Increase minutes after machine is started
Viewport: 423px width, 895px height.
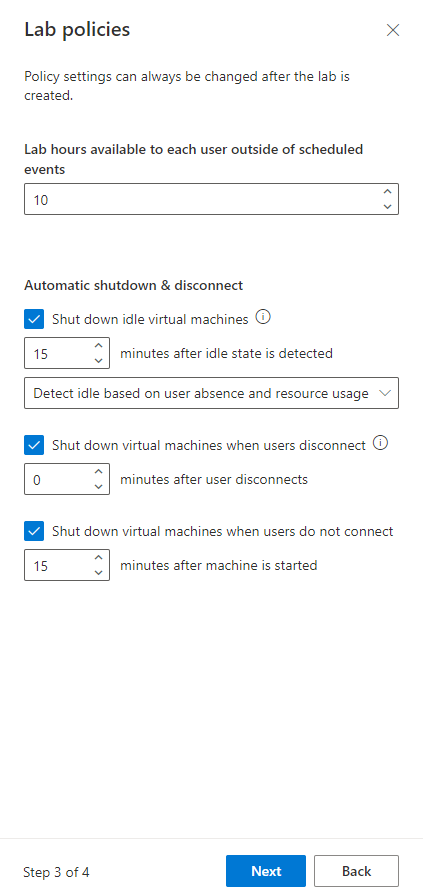pos(99,558)
